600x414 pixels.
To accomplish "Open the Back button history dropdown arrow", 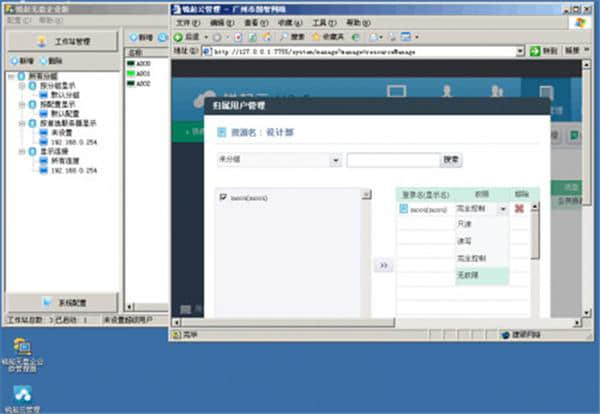I will (206, 37).
